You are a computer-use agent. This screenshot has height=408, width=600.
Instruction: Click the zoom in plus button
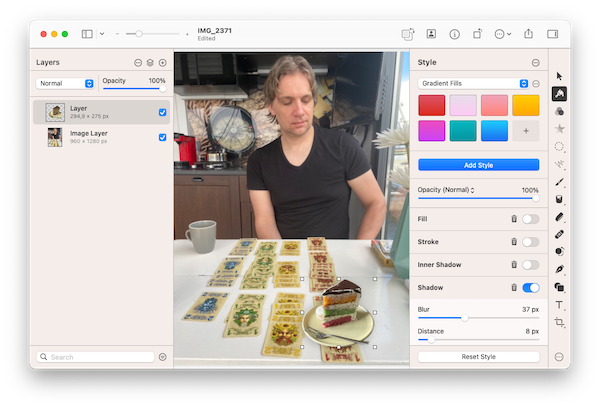click(x=187, y=34)
